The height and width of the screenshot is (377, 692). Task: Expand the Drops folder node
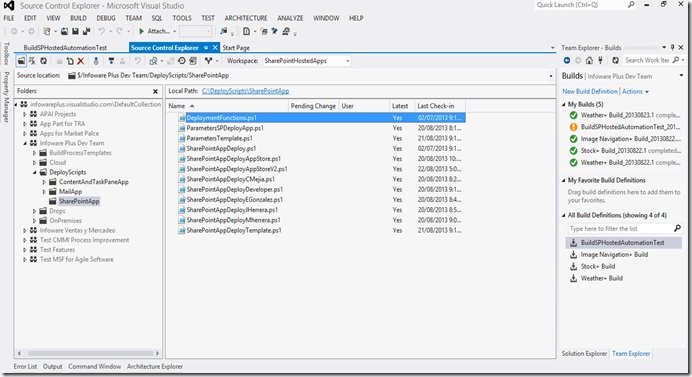34,211
